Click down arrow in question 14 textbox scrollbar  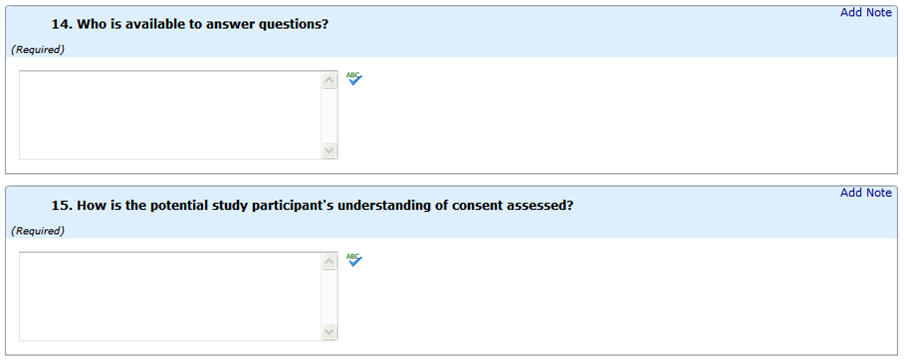click(x=329, y=151)
